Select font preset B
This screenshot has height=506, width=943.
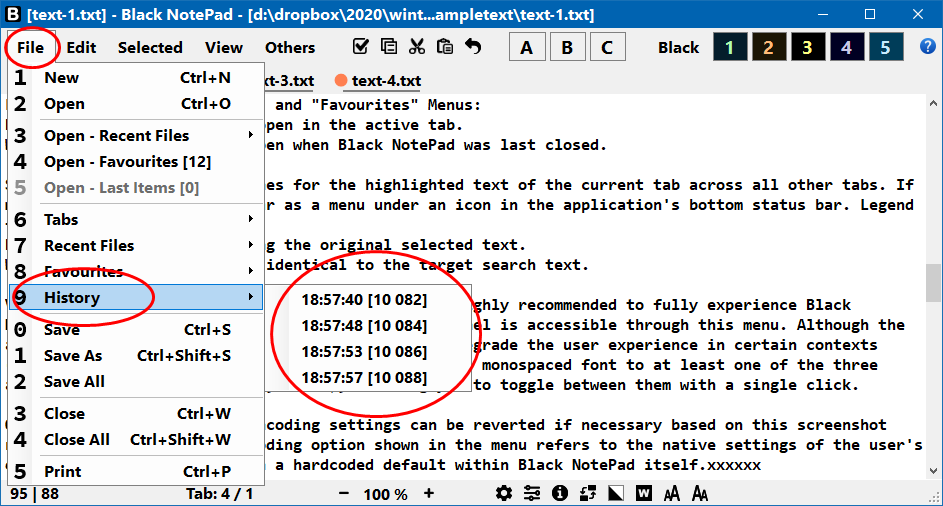[x=567, y=47]
